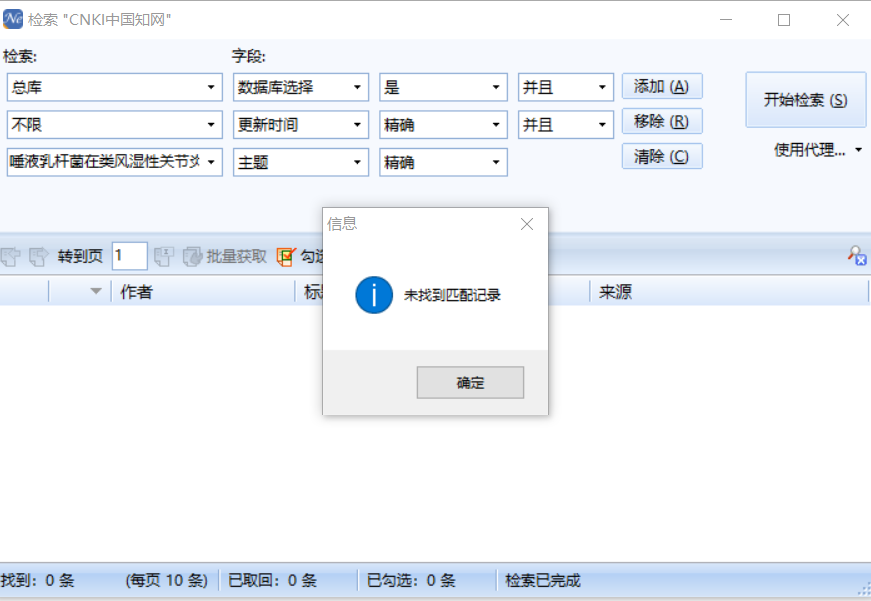Click the find icon at toolbar right
The image size is (871, 601).
(857, 257)
